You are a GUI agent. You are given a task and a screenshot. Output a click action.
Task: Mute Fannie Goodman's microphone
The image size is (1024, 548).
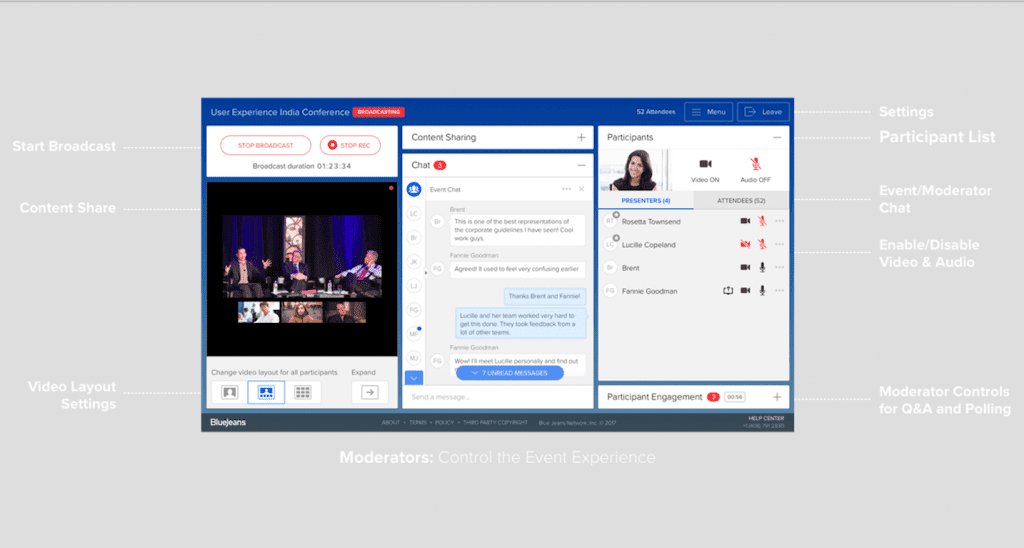tap(762, 291)
